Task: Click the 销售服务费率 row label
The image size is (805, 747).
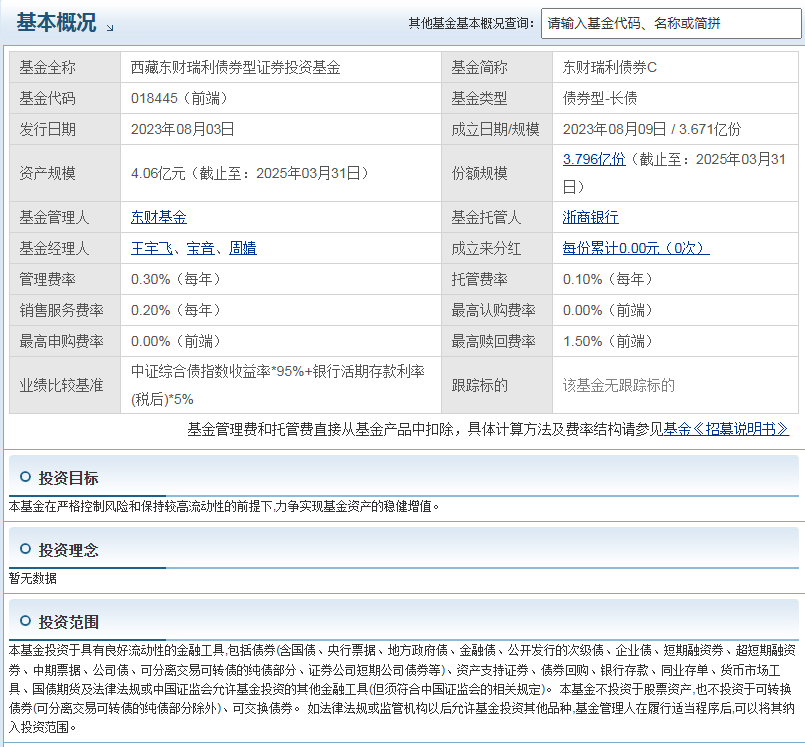Action: [x=62, y=310]
